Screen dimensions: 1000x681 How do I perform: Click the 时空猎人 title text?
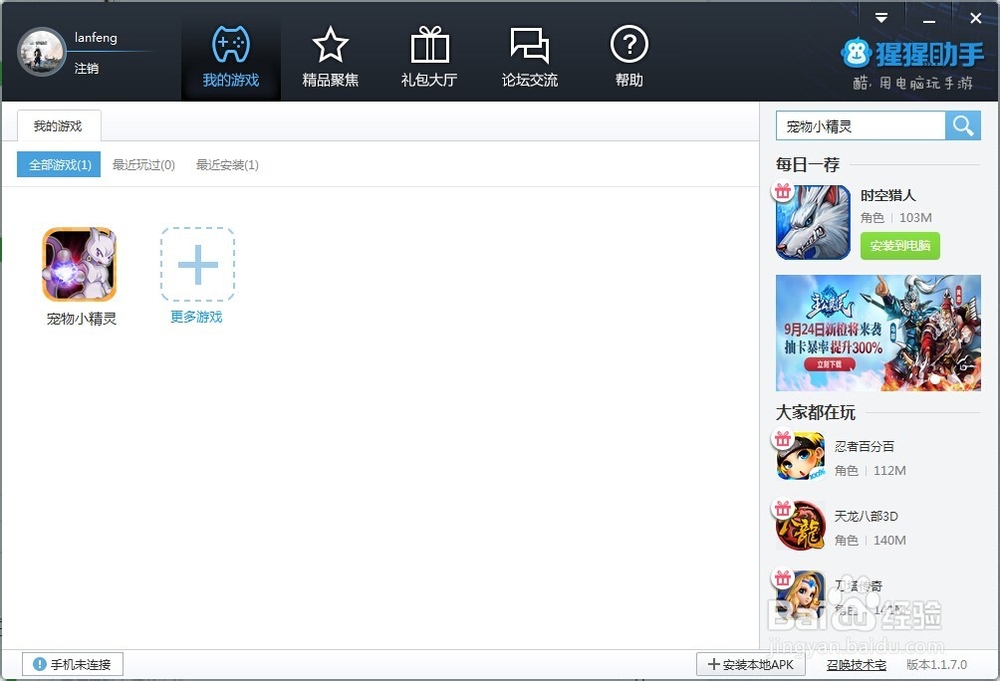click(888, 195)
